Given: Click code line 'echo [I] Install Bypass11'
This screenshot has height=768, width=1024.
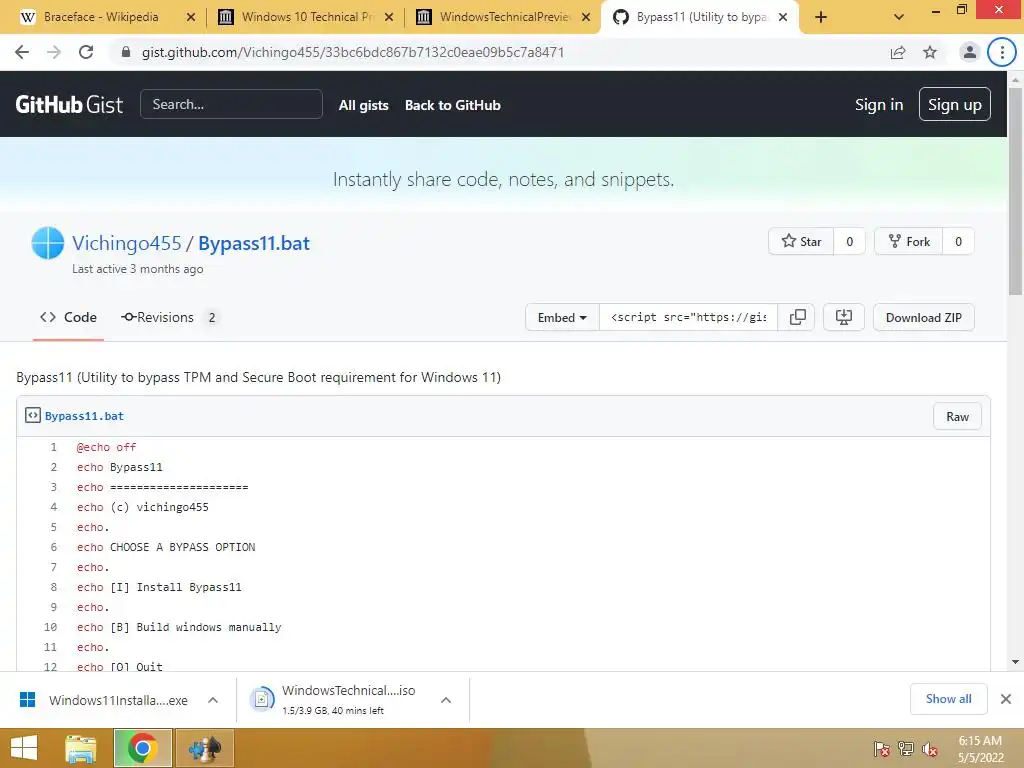Looking at the screenshot, I should coord(159,587).
